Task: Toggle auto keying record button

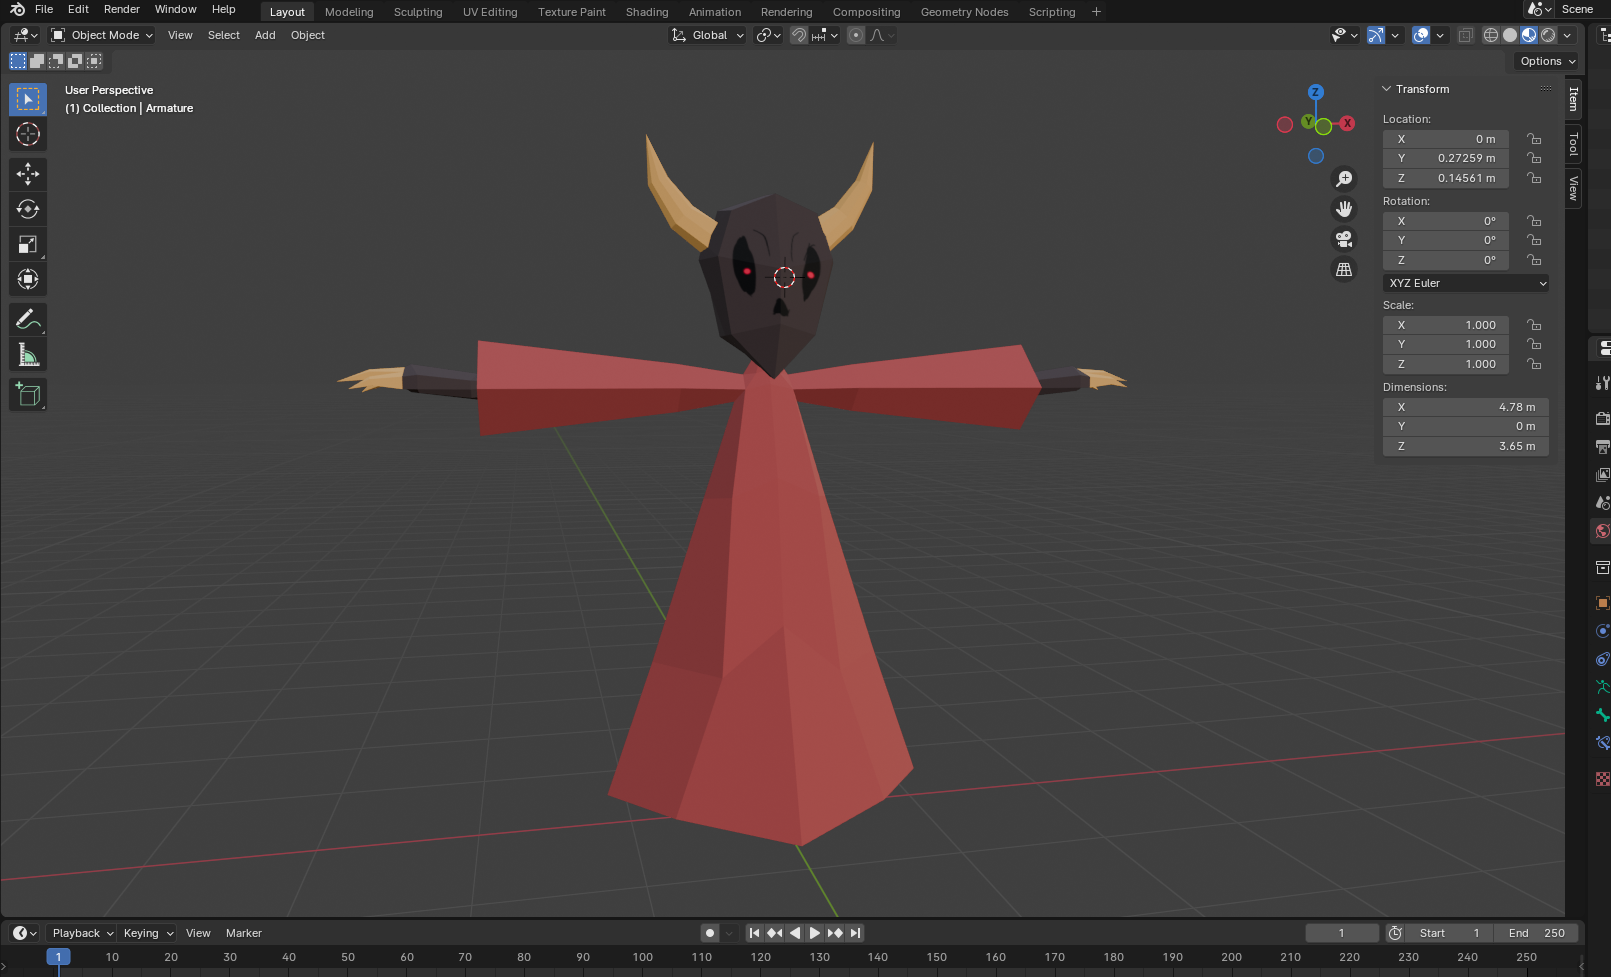Action: click(710, 933)
